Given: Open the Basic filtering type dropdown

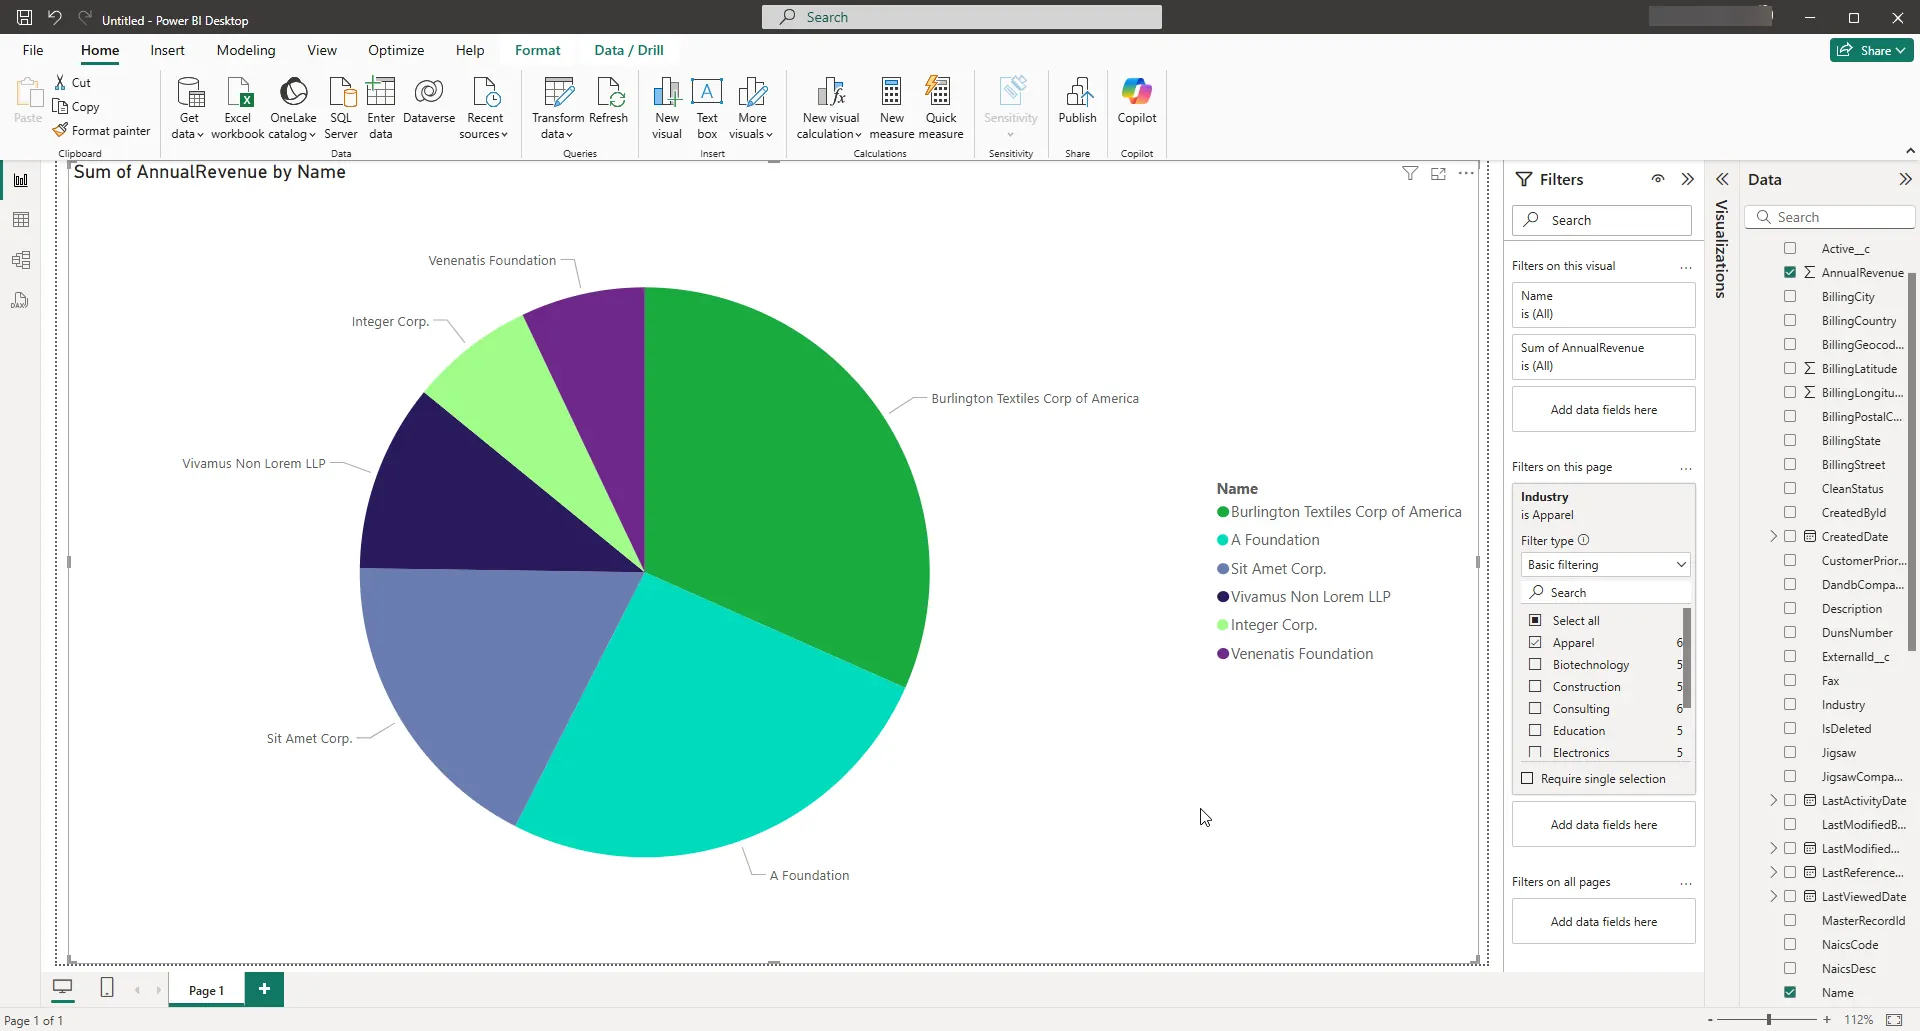Looking at the screenshot, I should click(x=1604, y=565).
